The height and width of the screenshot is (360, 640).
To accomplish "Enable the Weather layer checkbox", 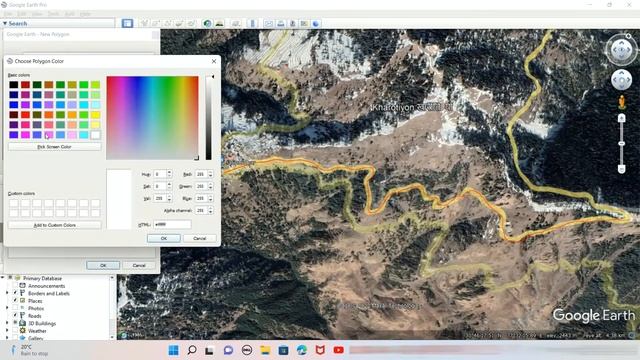I will click(15, 331).
